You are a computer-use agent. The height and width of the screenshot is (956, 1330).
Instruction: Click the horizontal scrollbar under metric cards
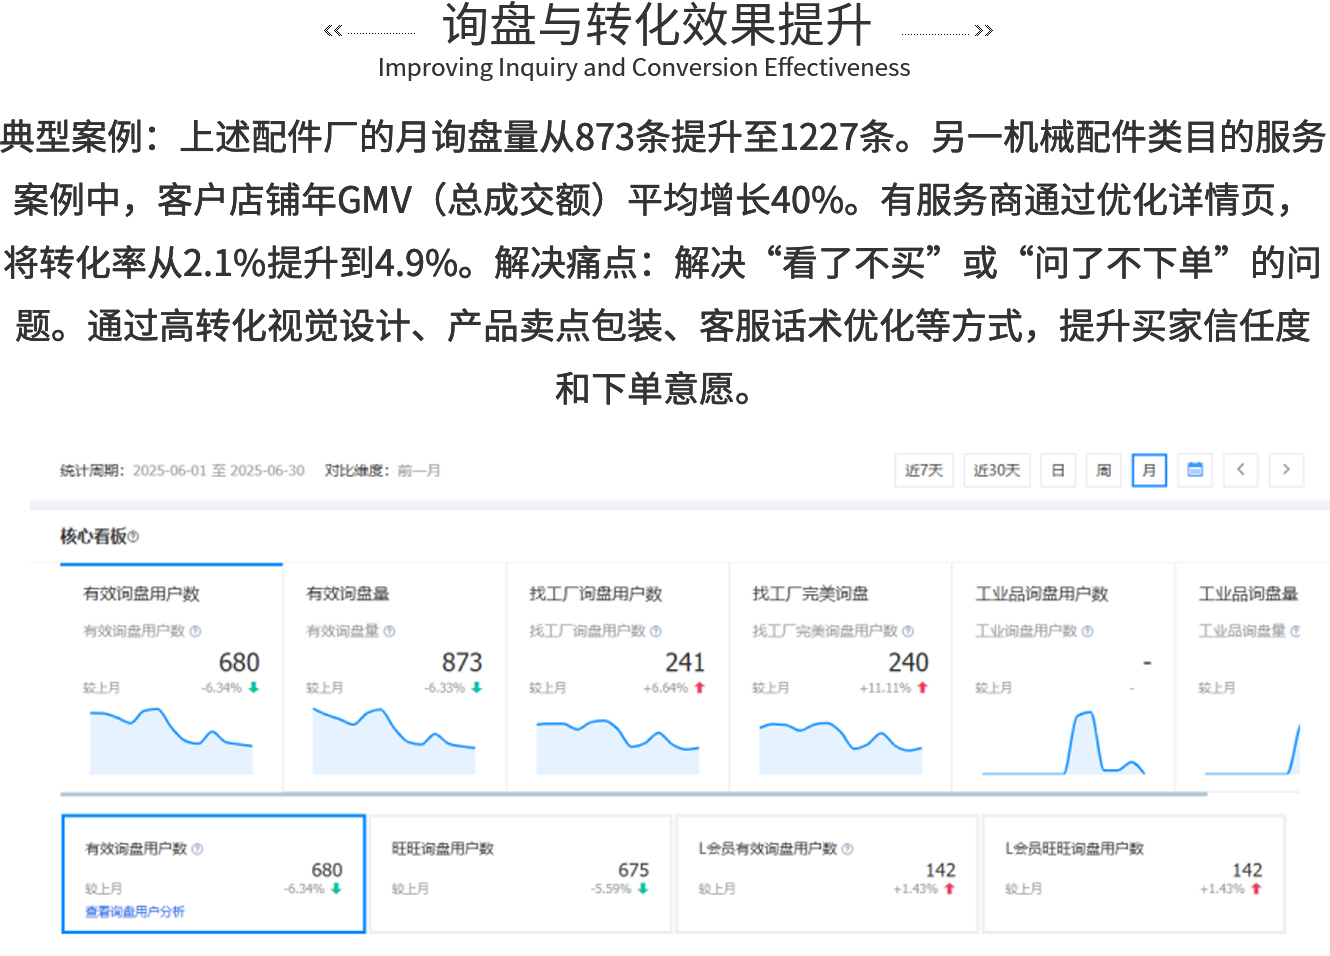click(x=633, y=794)
